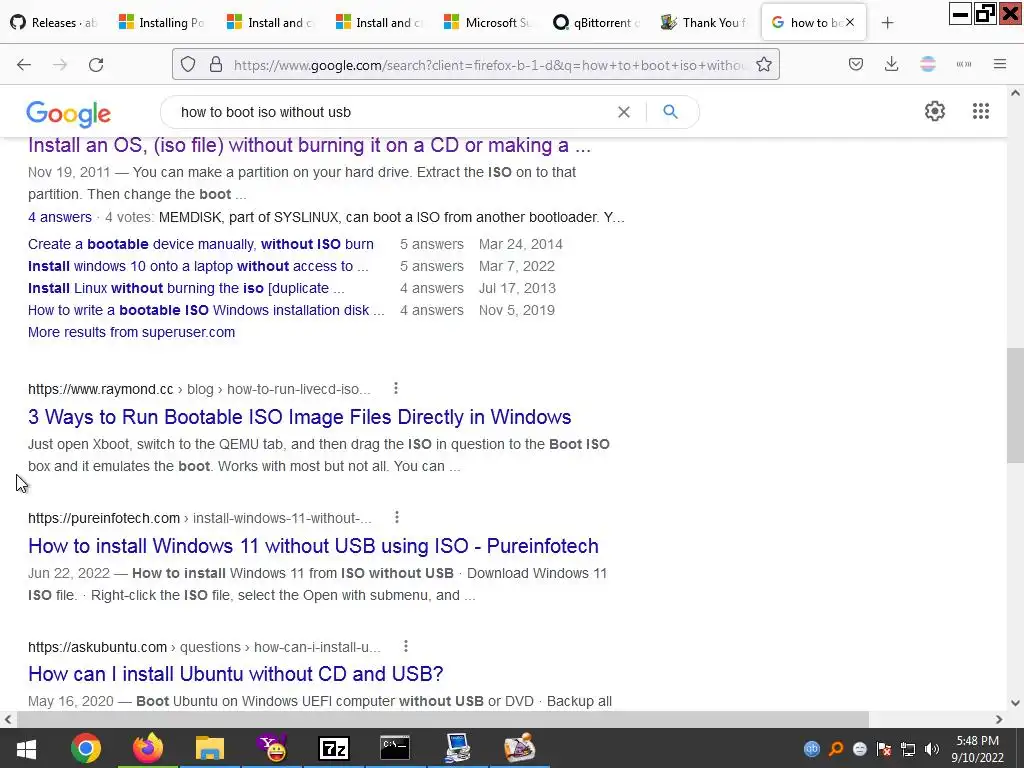Open File Explorer from the taskbar
This screenshot has width=1024, height=768.
click(210, 748)
